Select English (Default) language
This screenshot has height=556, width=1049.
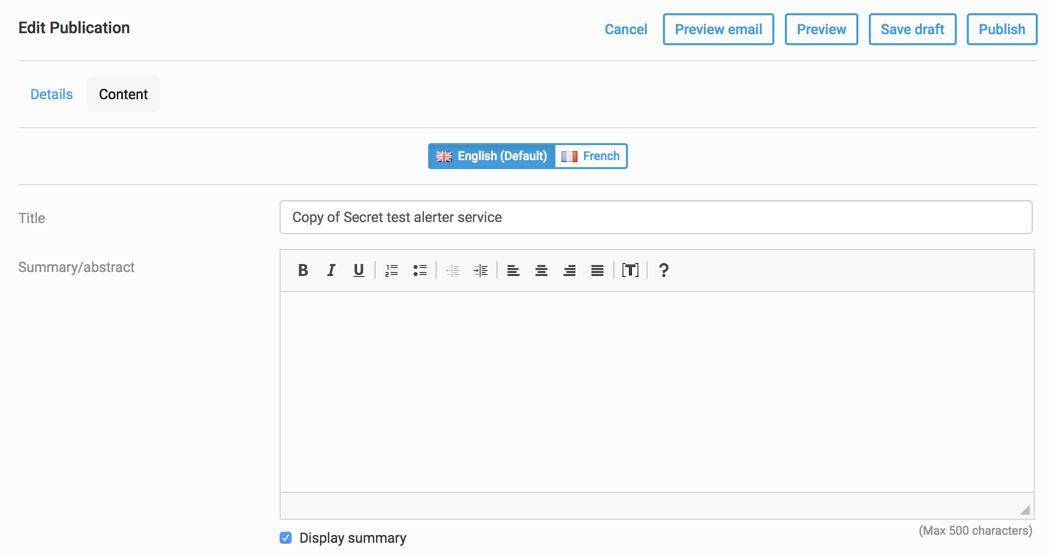click(492, 156)
